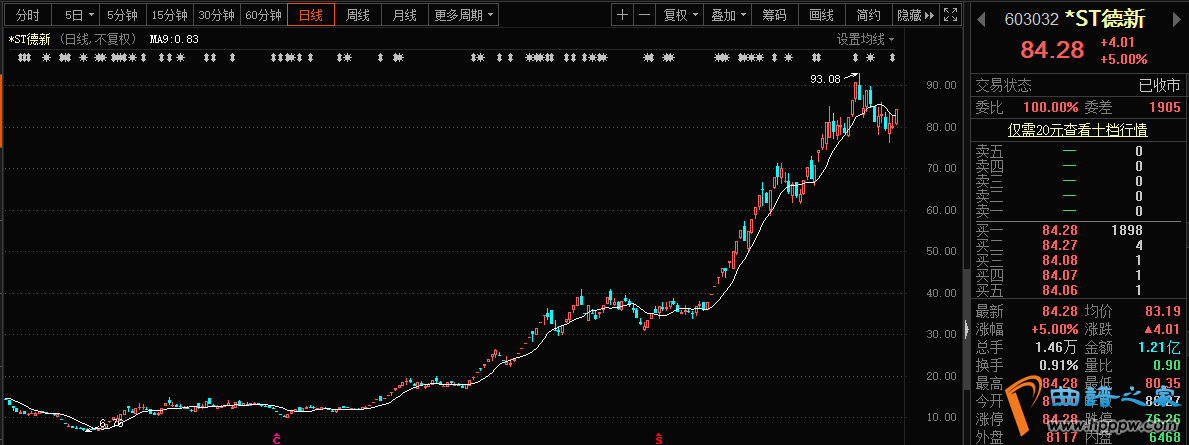Switch to 周线 weekly period

pos(358,15)
